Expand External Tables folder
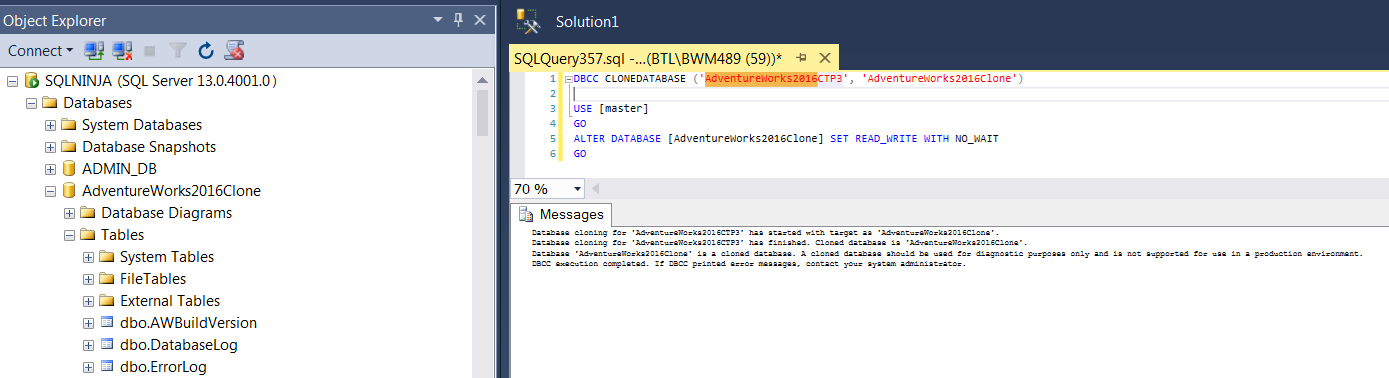 click(x=88, y=301)
